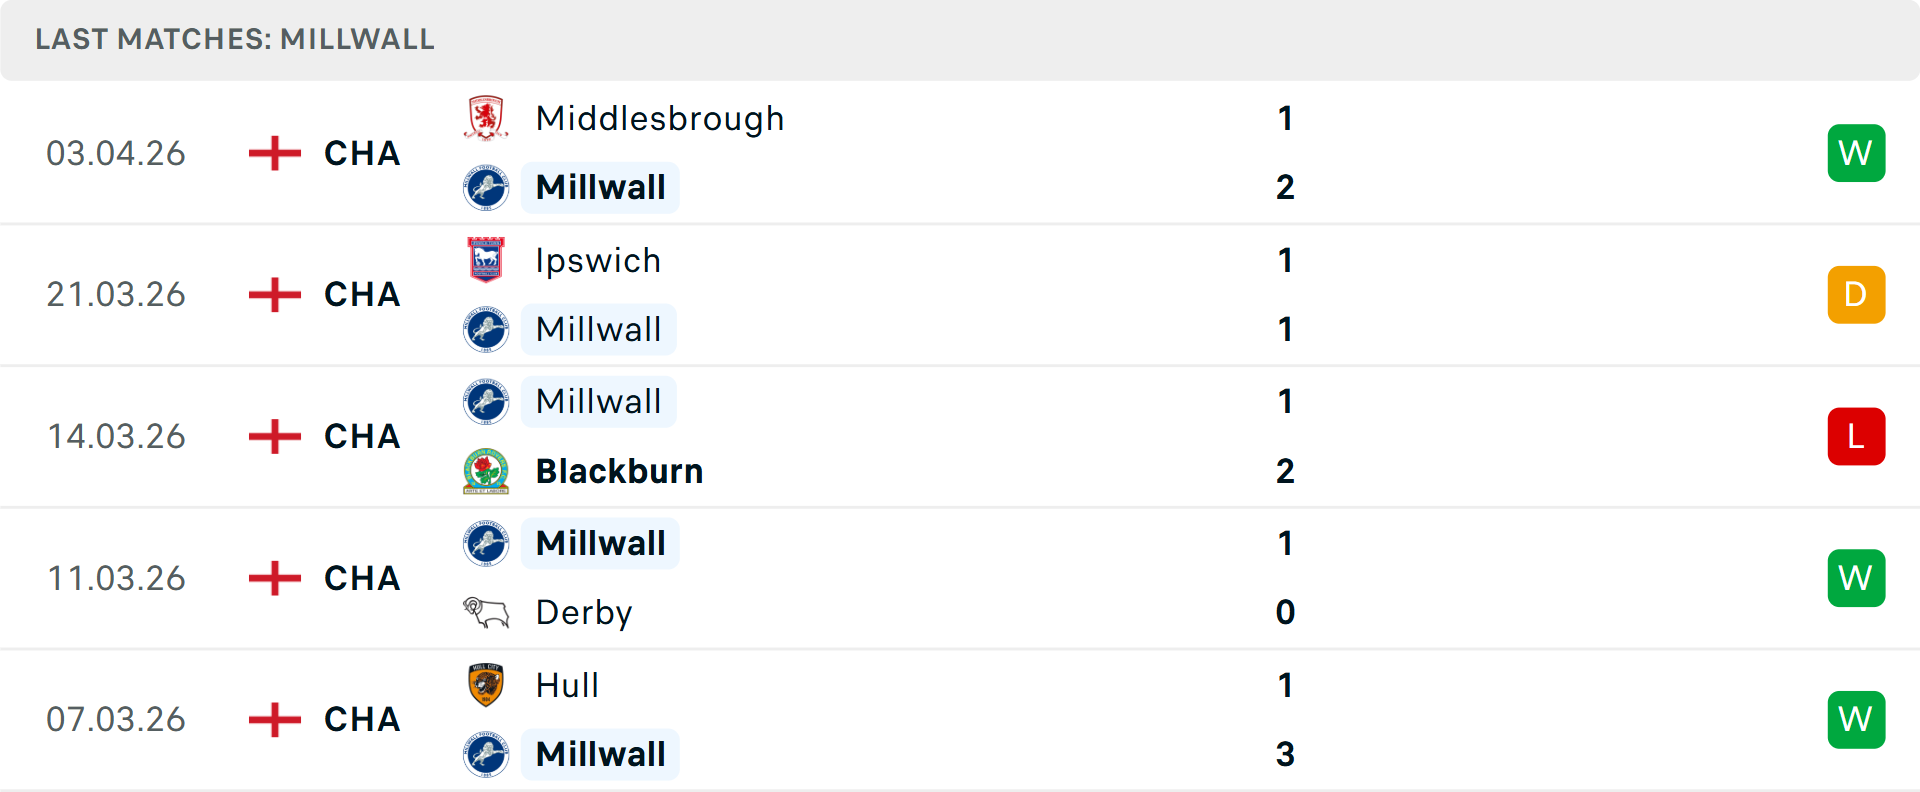This screenshot has width=1920, height=792.
Task: Open the Blackburn team page
Action: (618, 471)
